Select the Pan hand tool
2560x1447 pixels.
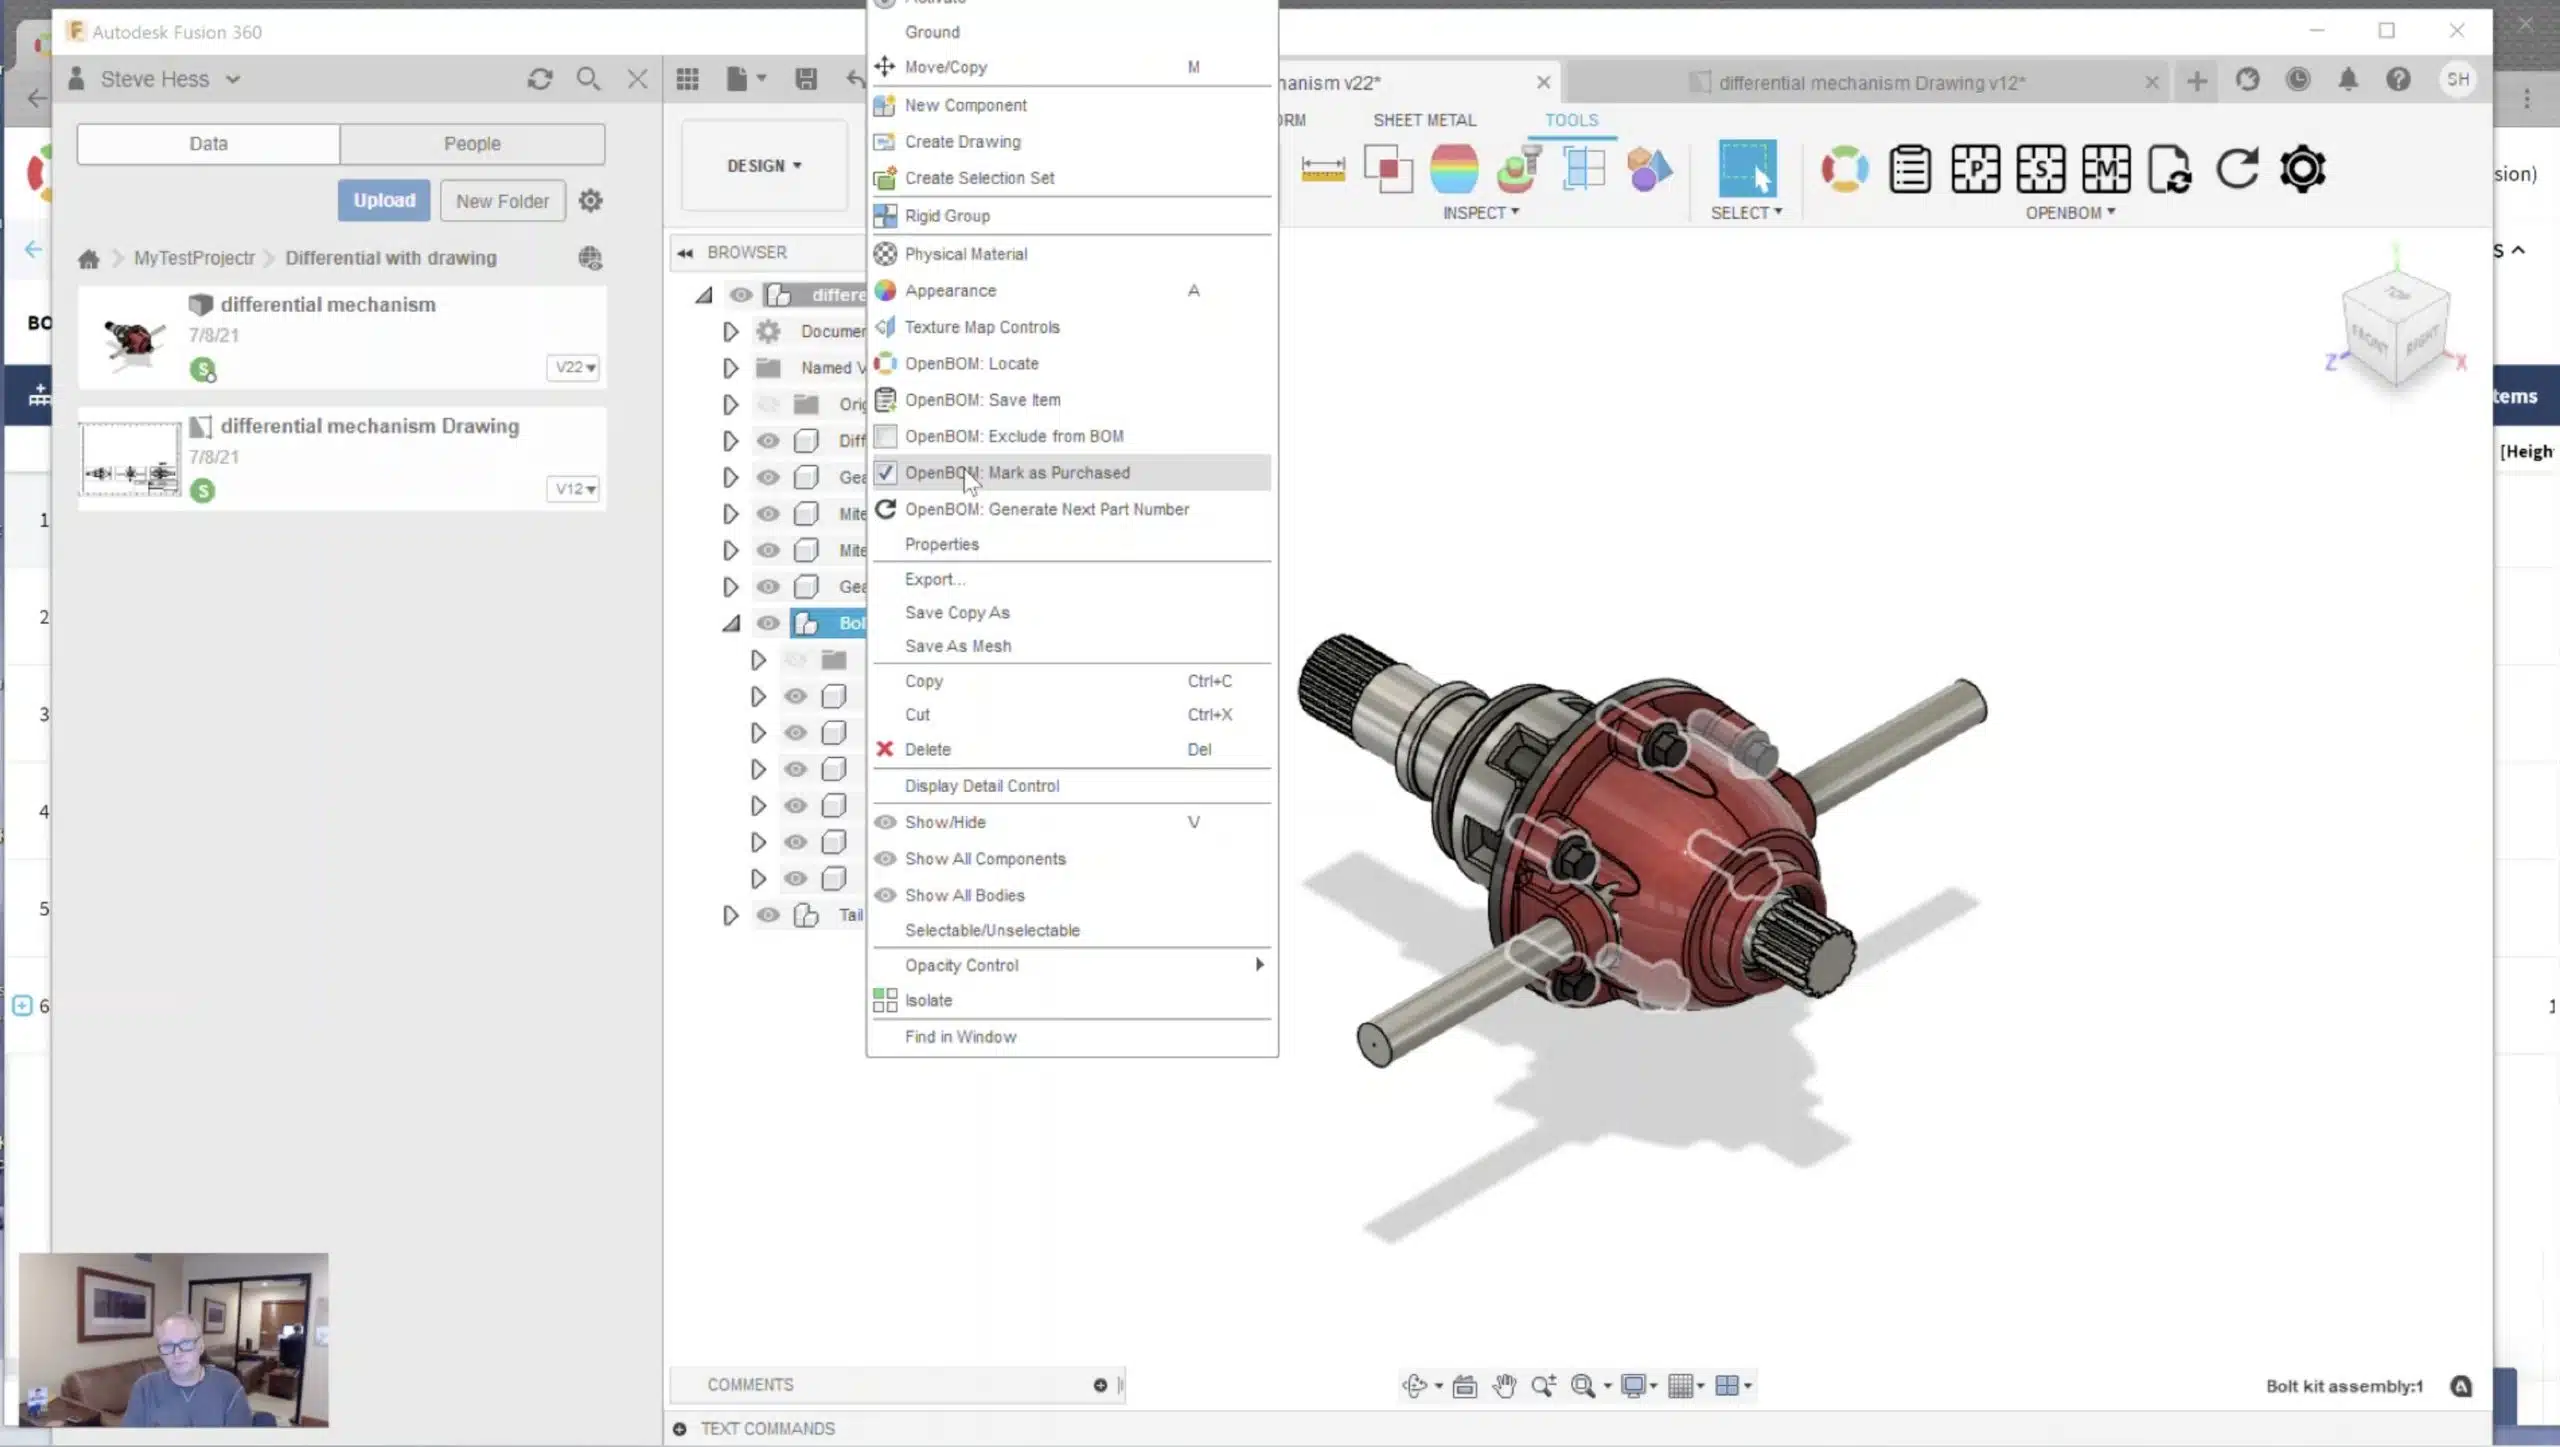[1504, 1386]
